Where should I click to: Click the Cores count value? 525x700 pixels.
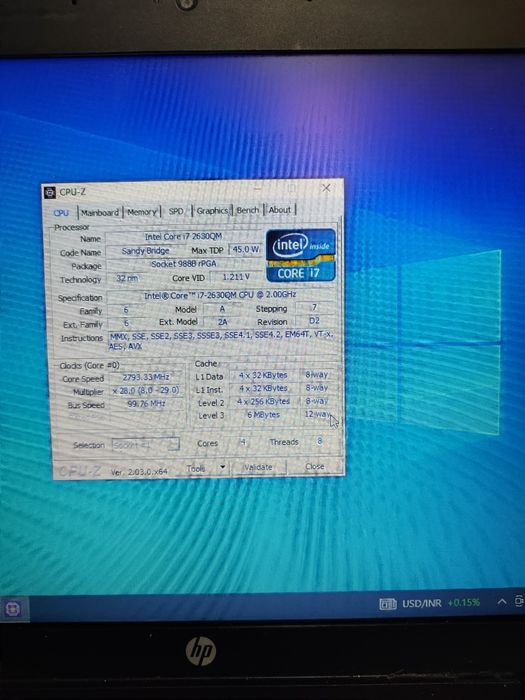pyautogui.click(x=242, y=442)
